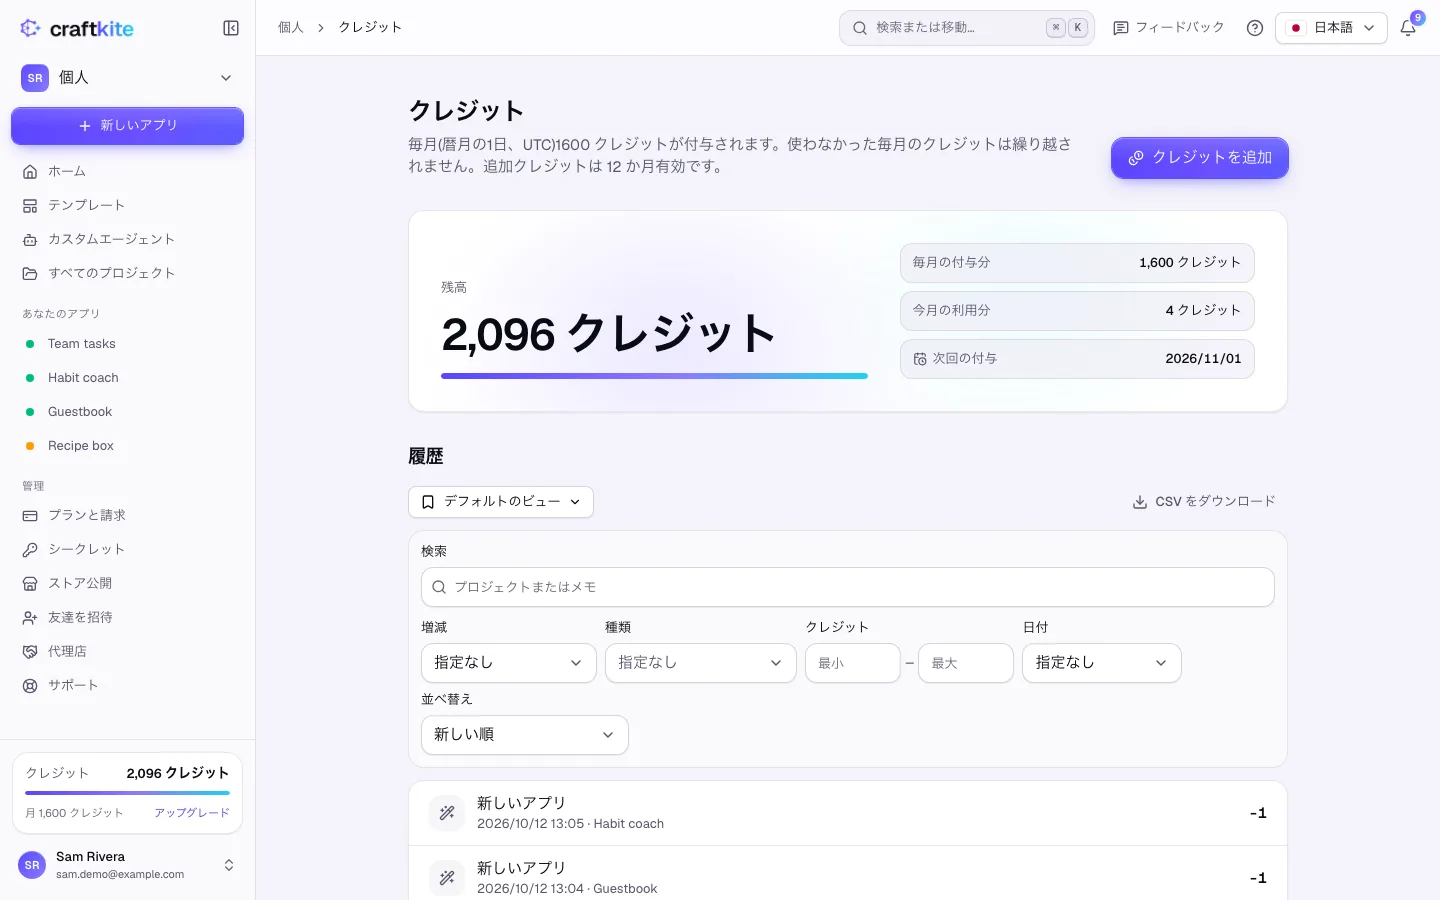Screen dimensions: 1440x900
Task: Click the アップグレード link
Action: 192,813
